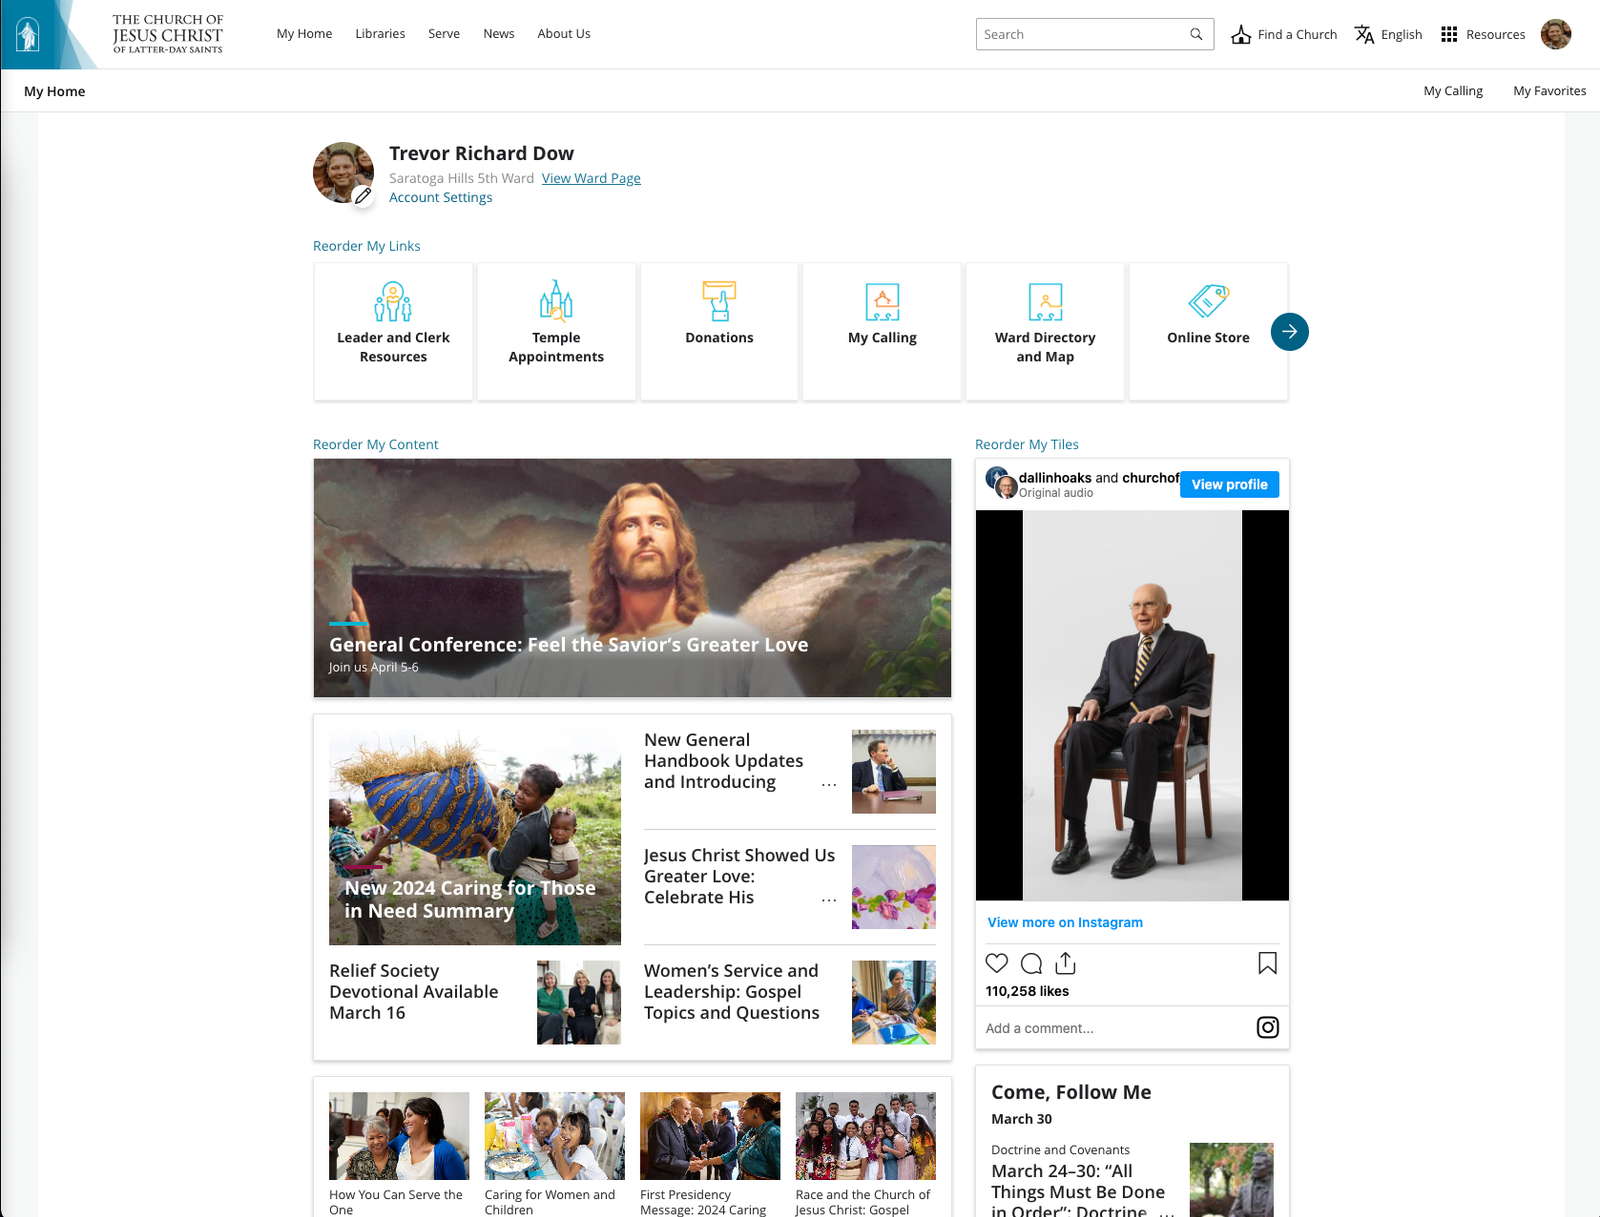Image resolution: width=1600 pixels, height=1217 pixels.
Task: Open the About Us menu
Action: 564,33
